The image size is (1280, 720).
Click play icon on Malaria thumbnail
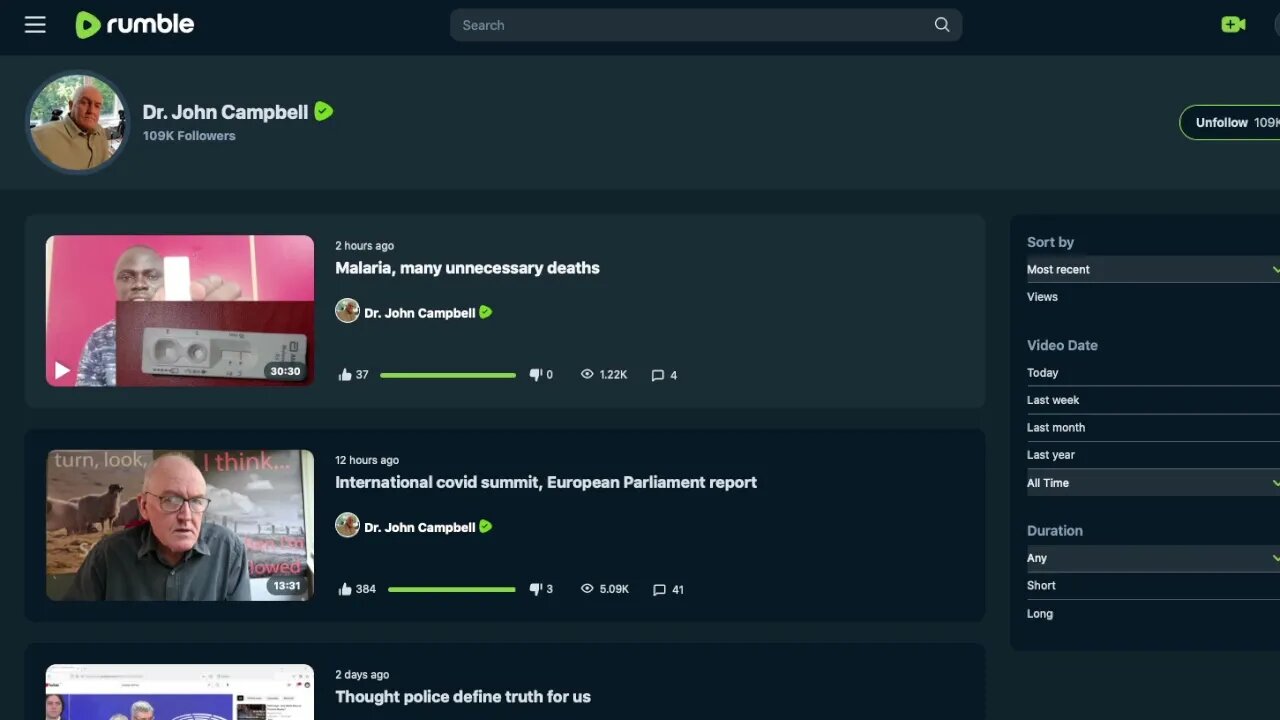[62, 371]
